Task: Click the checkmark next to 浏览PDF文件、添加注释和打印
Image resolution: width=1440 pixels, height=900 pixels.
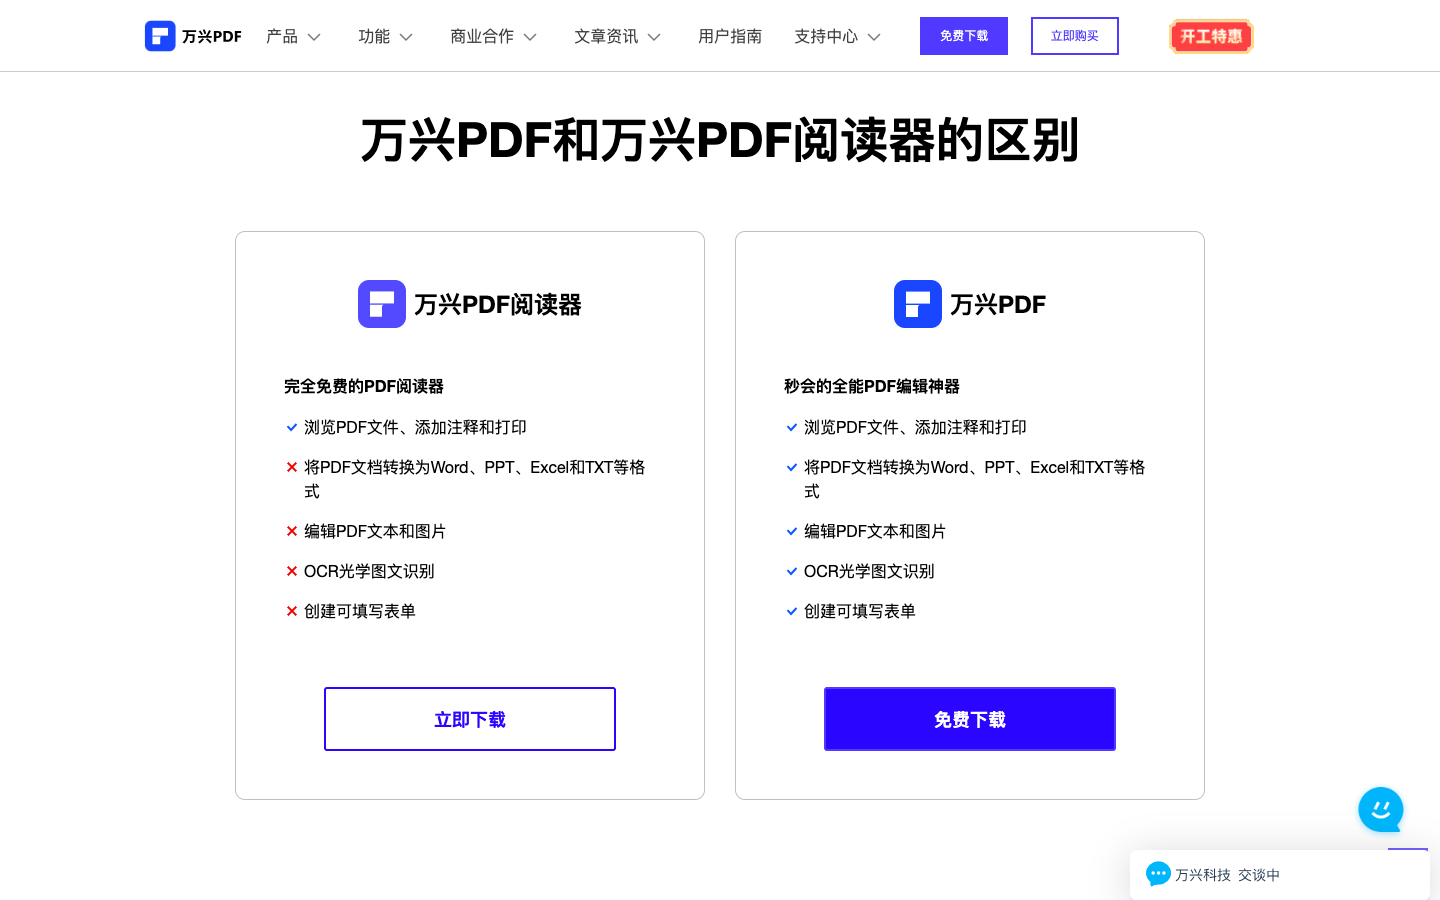Action: [x=291, y=427]
